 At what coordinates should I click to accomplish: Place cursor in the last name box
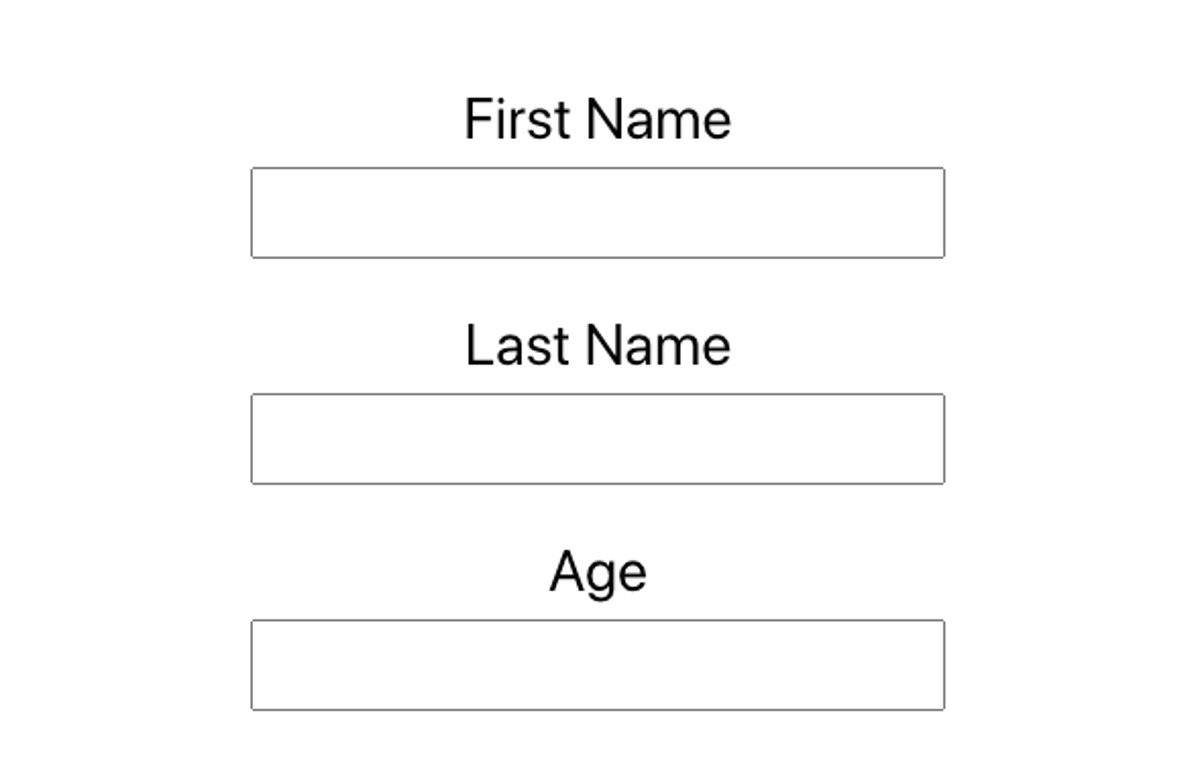(597, 439)
